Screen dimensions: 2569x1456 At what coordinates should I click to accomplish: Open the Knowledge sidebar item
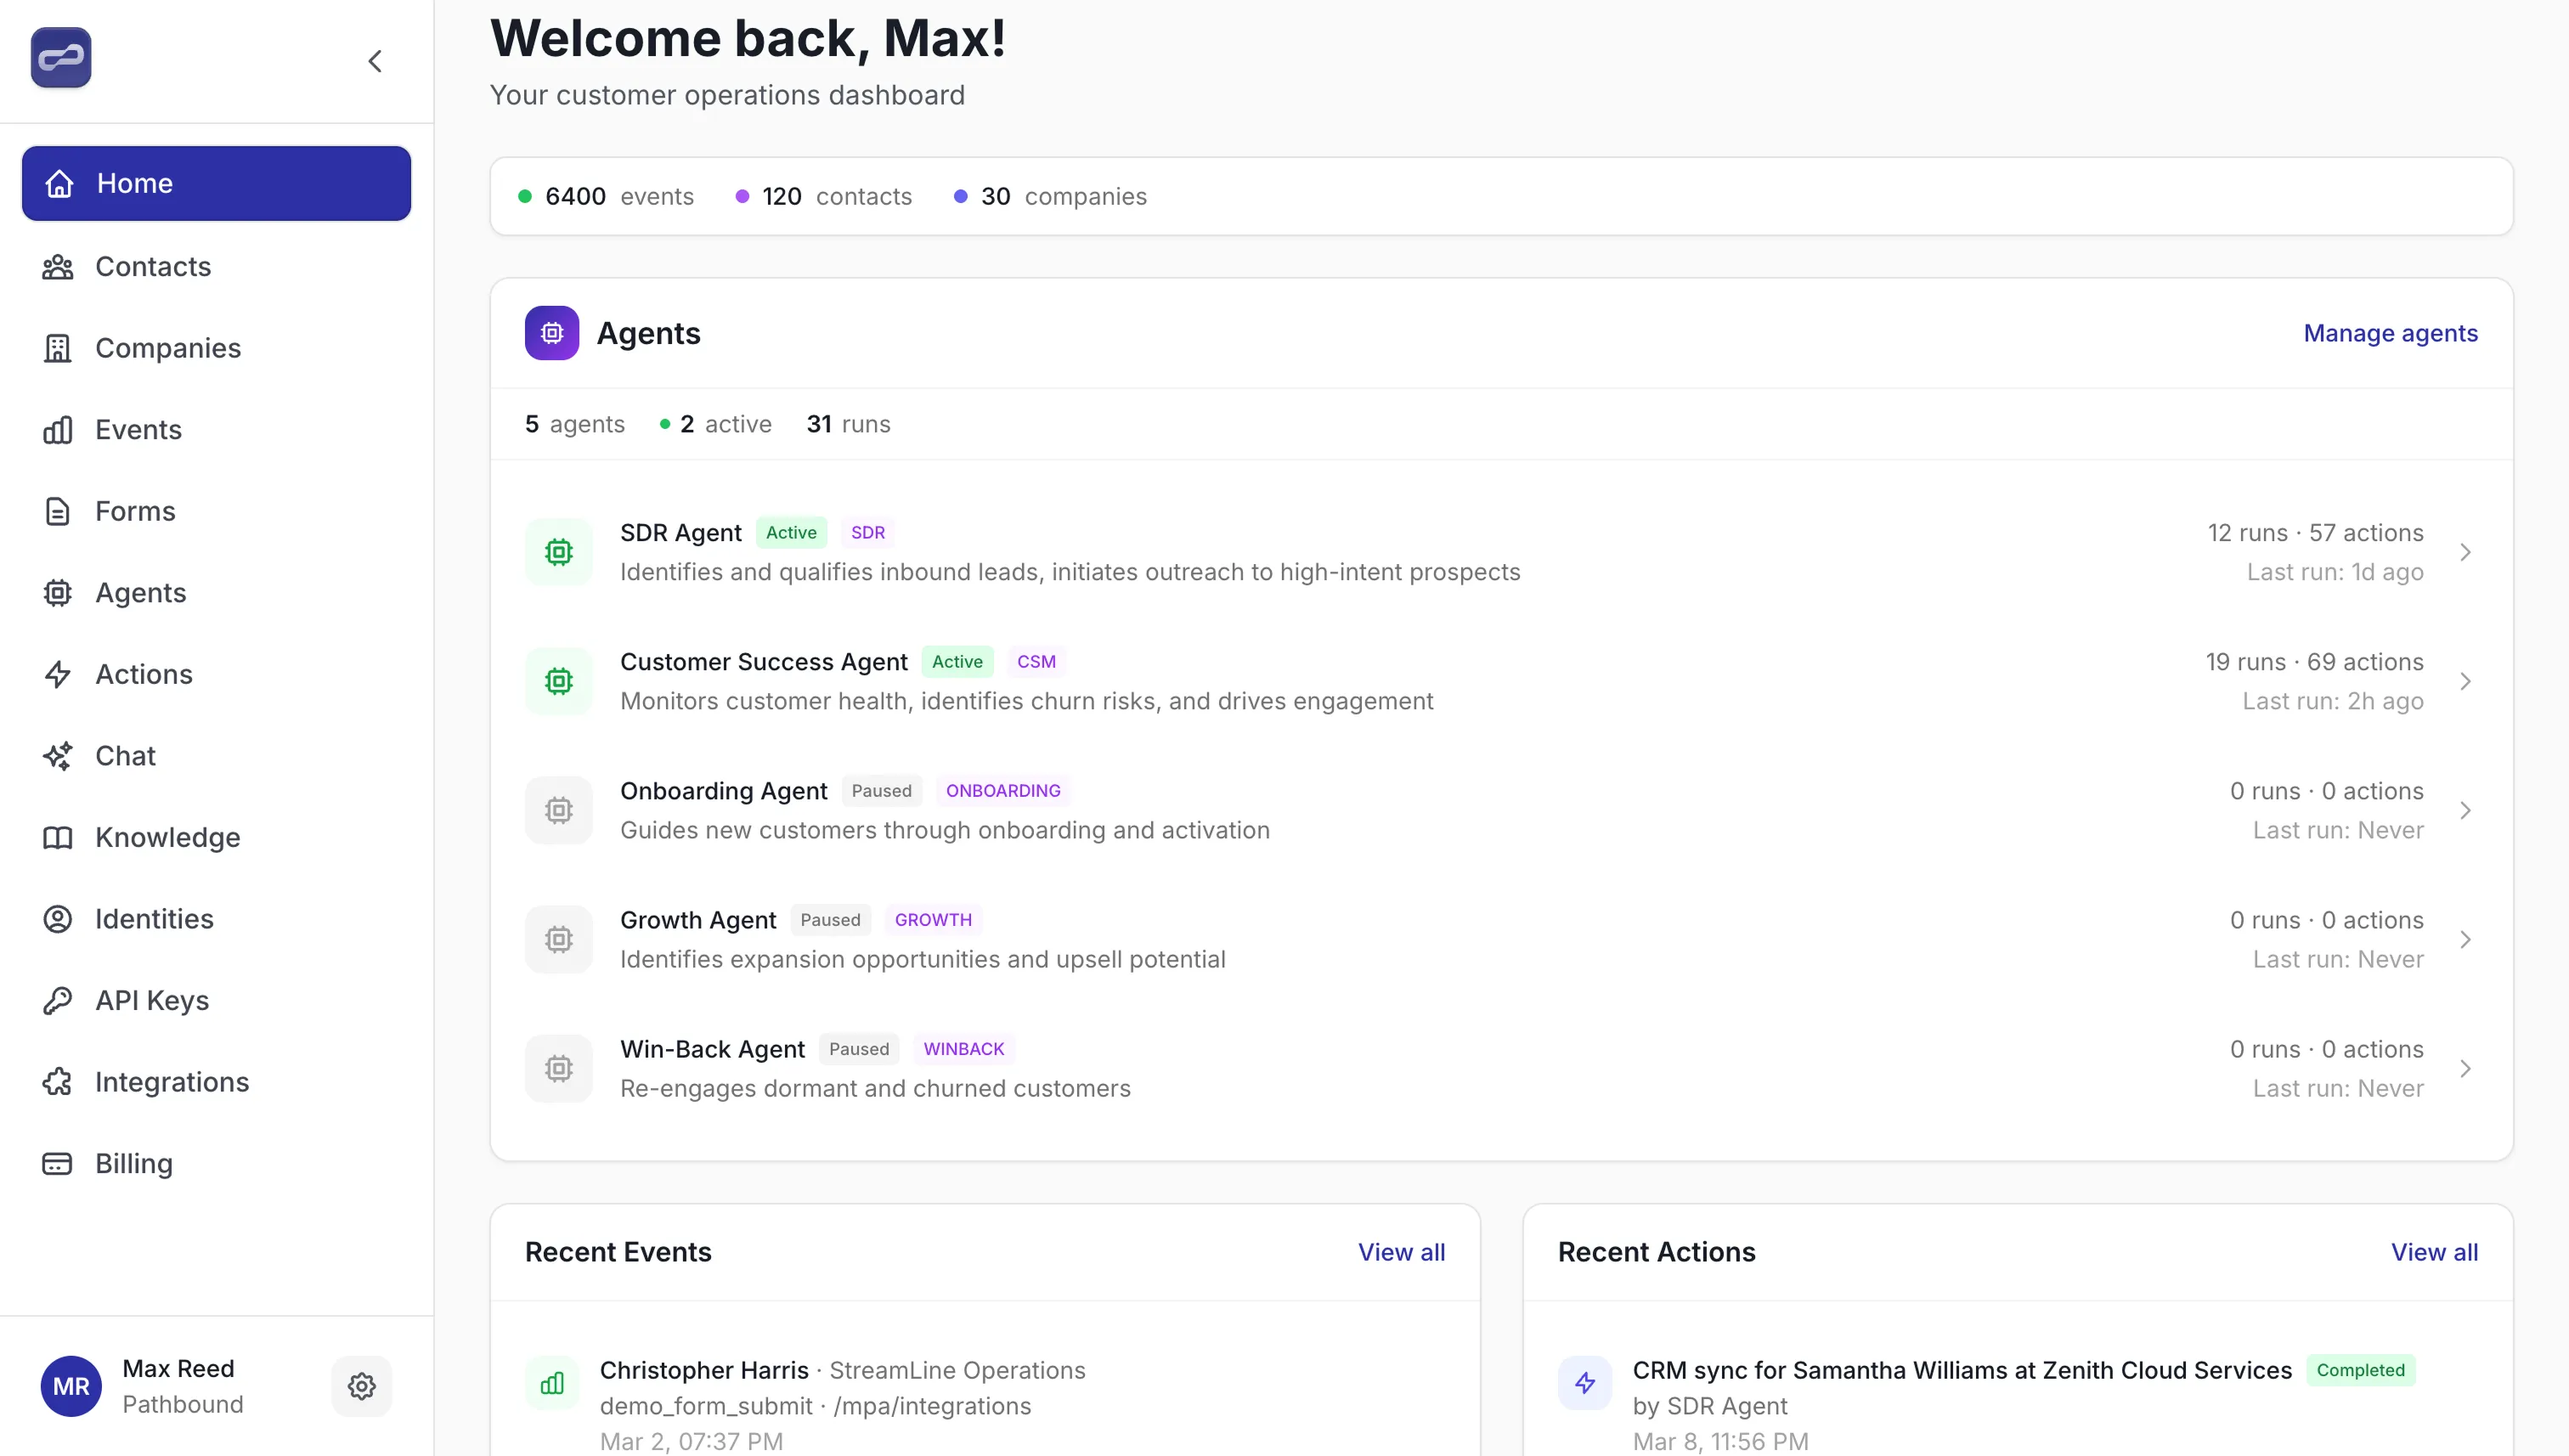(x=167, y=837)
